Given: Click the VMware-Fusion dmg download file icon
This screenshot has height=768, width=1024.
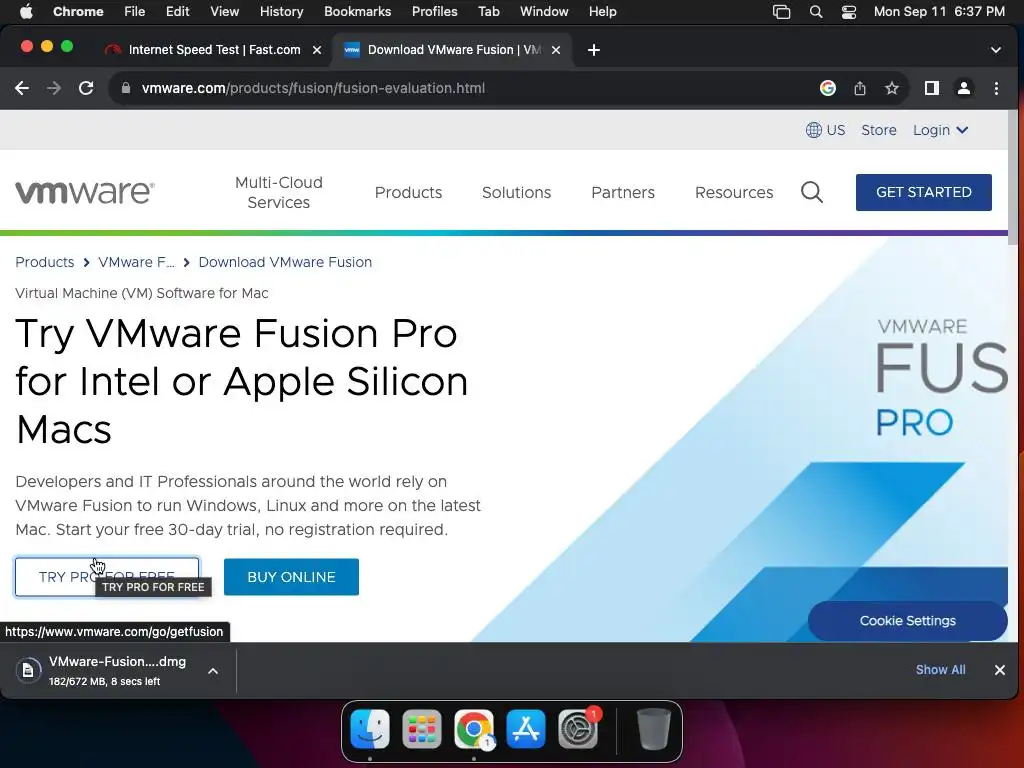Looking at the screenshot, I should click(x=28, y=670).
